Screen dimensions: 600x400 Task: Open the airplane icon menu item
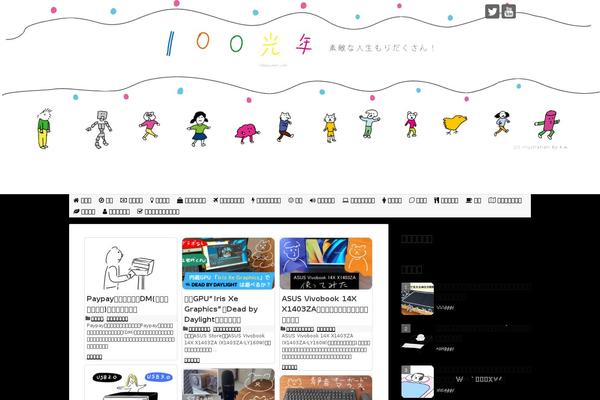pos(228,200)
